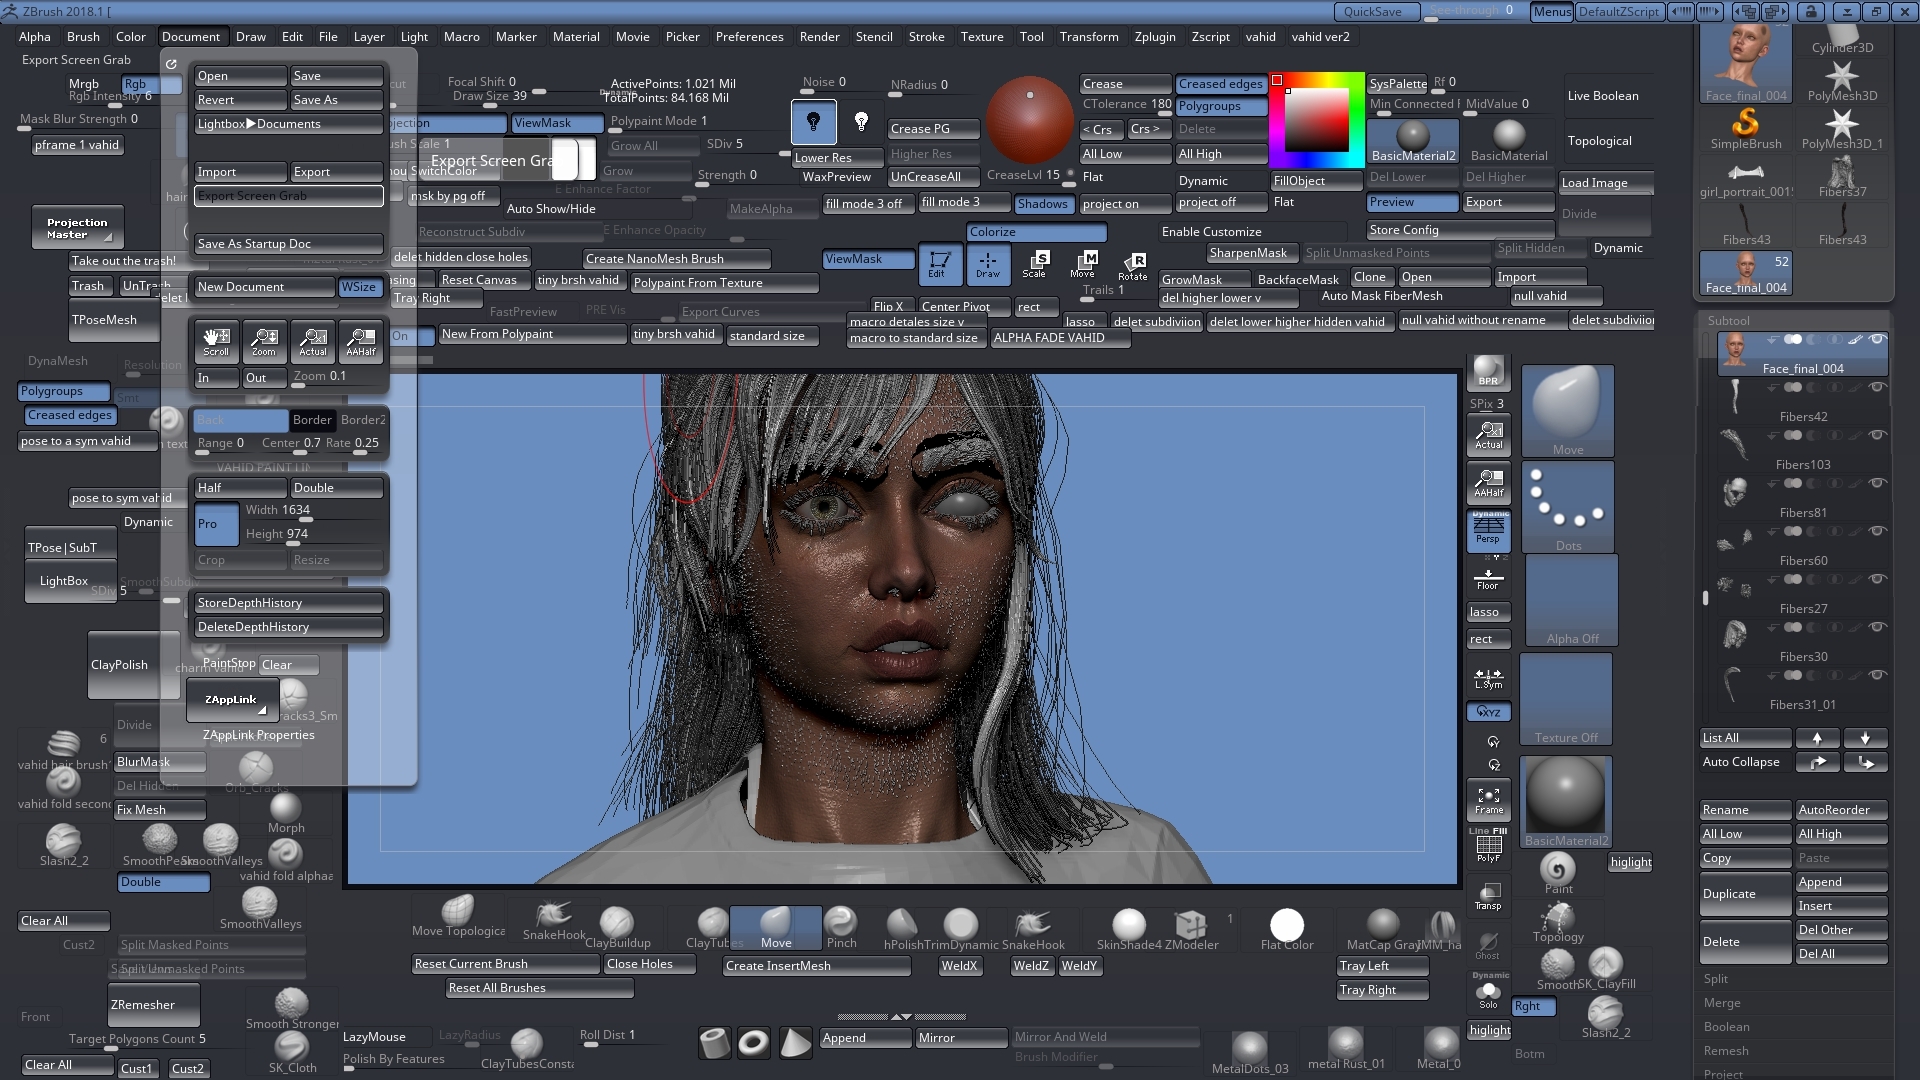Click the BPR render icon
Image resolution: width=1920 pixels, height=1080 pixels.
point(1488,371)
